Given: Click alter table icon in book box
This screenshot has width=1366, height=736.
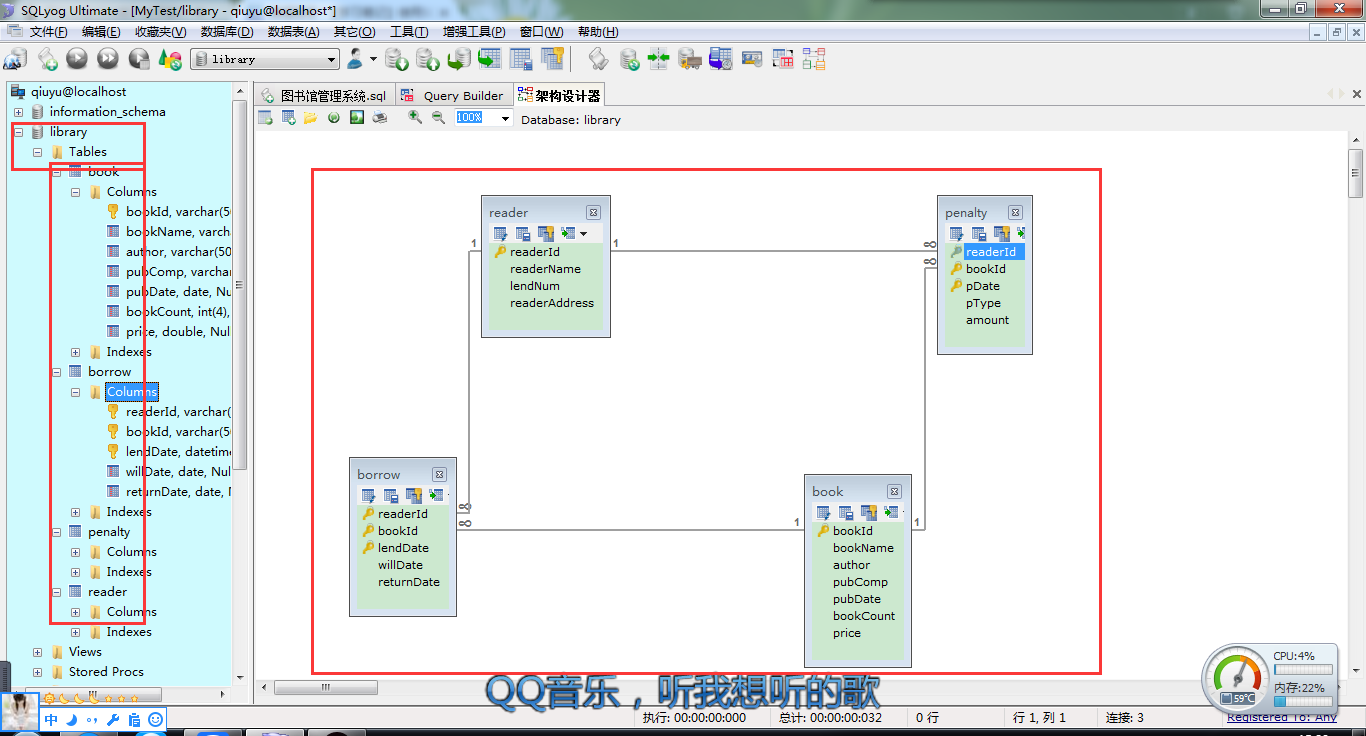Looking at the screenshot, I should [823, 512].
